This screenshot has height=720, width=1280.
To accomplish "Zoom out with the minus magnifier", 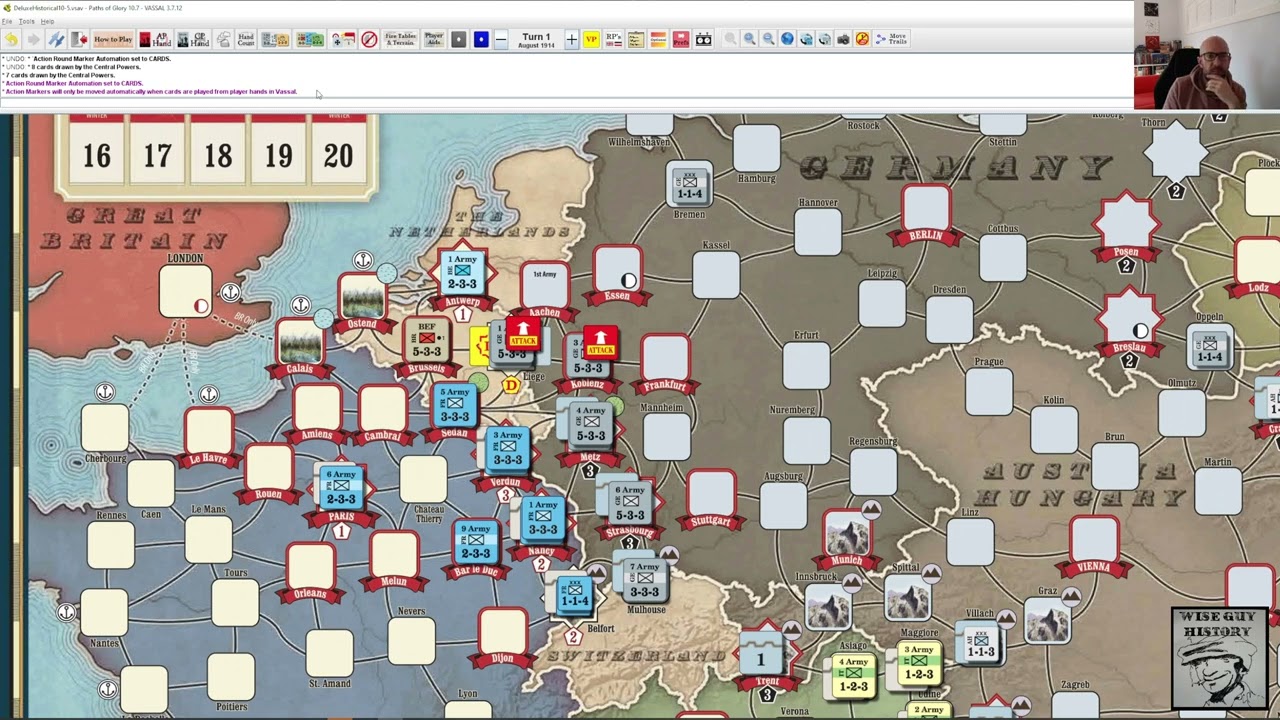I will point(768,39).
